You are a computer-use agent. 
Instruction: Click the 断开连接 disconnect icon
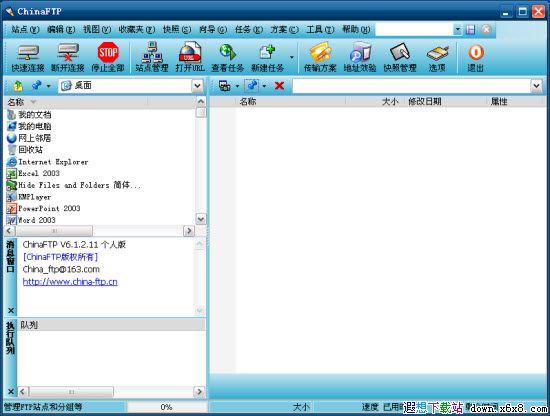point(68,58)
